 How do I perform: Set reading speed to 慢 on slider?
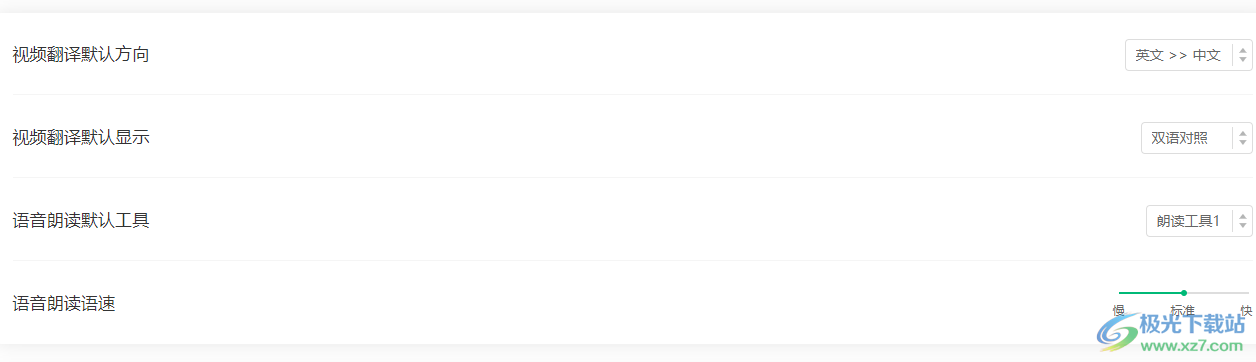[1119, 310]
